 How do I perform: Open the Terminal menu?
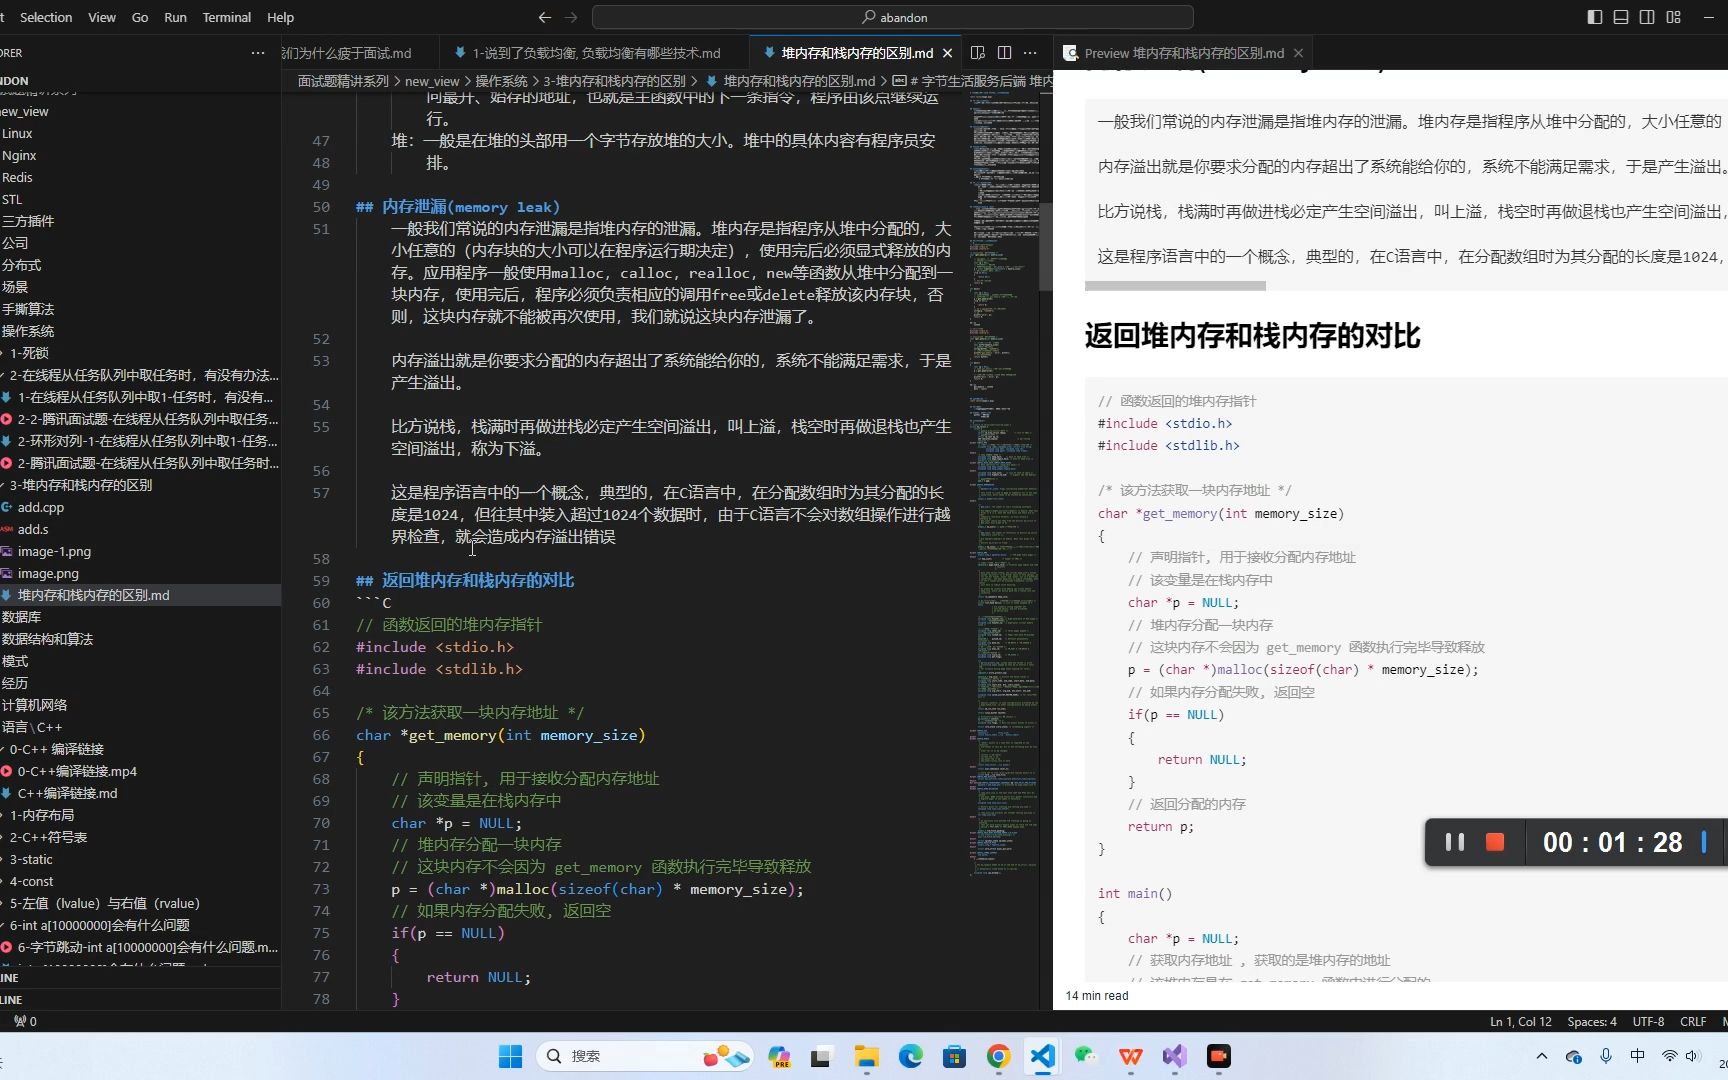227,17
